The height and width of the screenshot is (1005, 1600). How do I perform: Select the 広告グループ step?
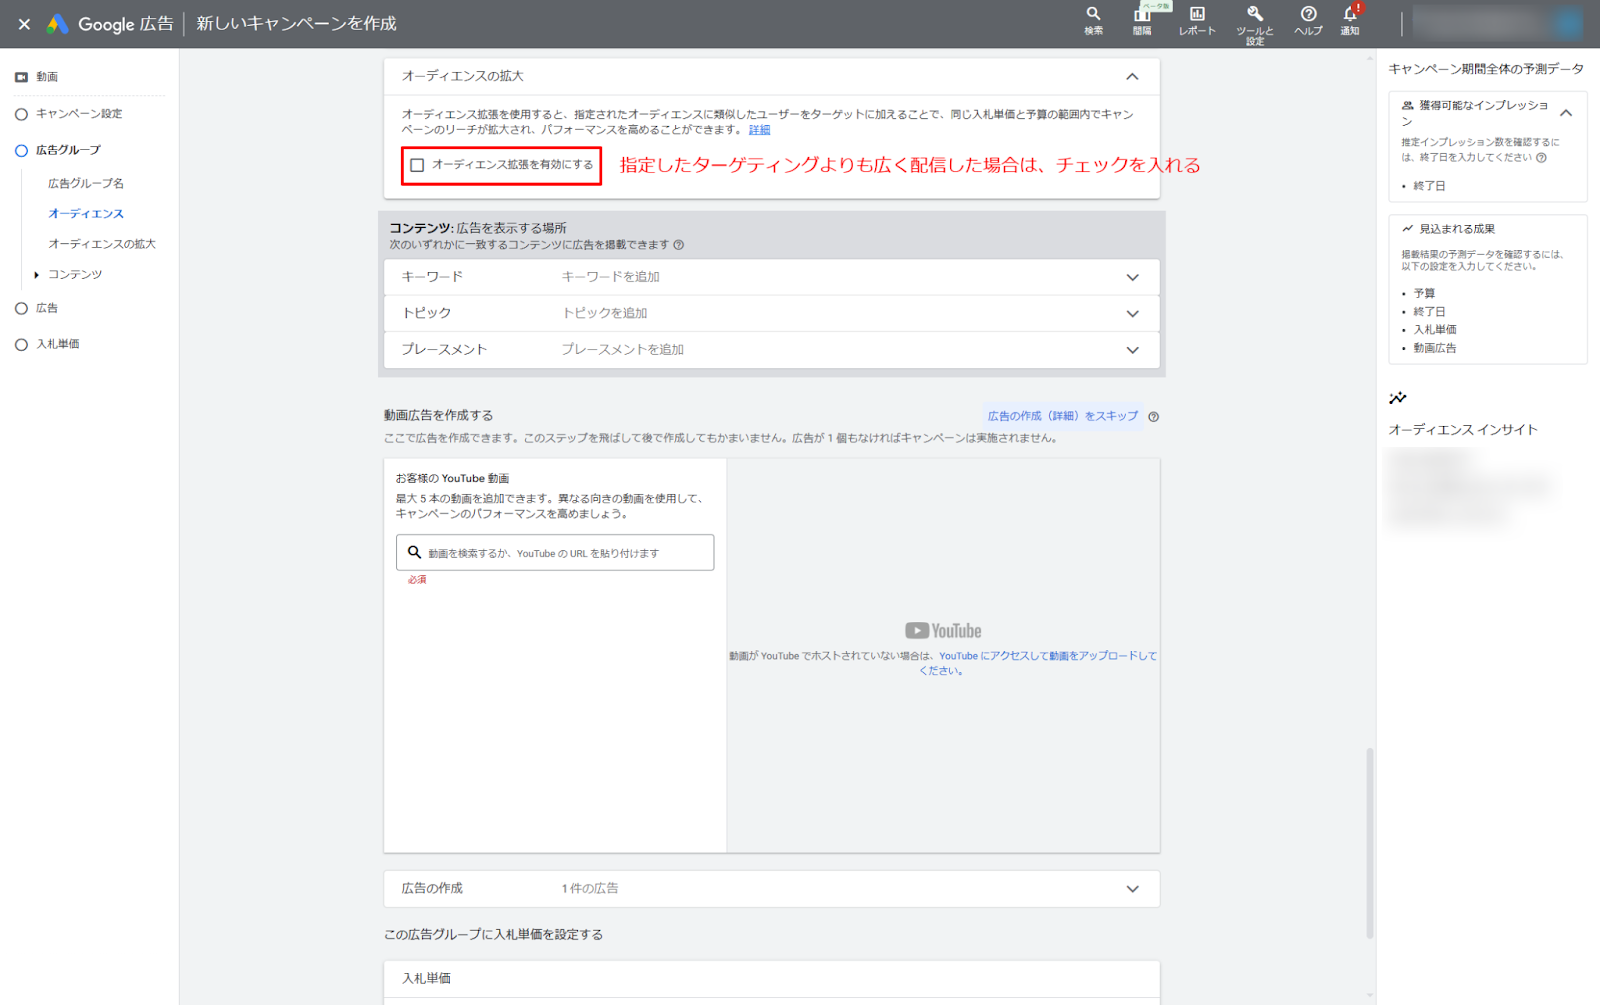tap(68, 150)
